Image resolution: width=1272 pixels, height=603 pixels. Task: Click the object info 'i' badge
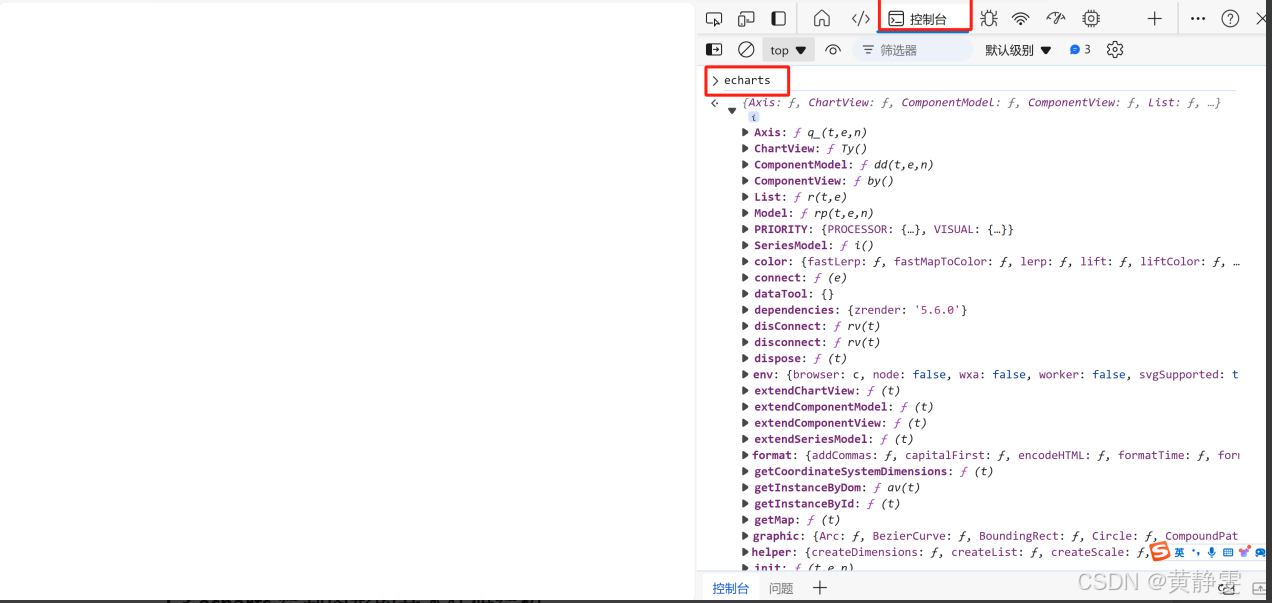pos(754,117)
